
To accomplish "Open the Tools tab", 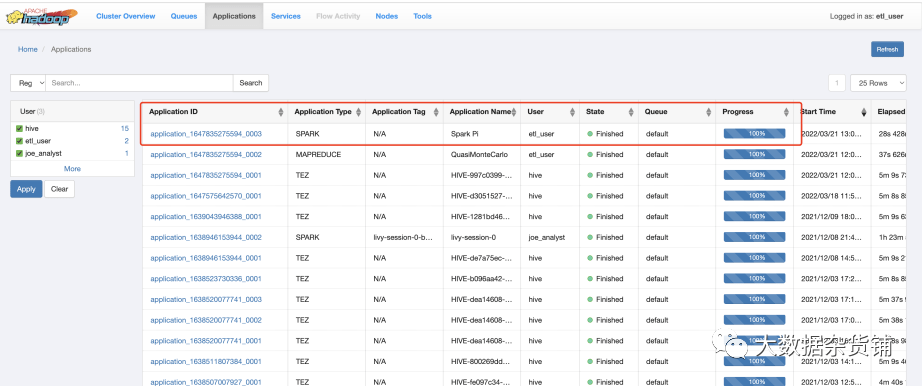I will [x=422, y=16].
